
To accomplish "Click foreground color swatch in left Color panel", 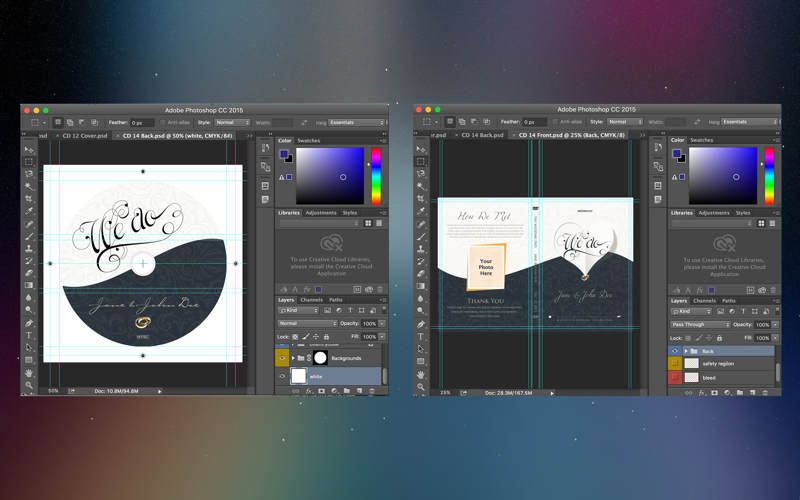I will (284, 154).
